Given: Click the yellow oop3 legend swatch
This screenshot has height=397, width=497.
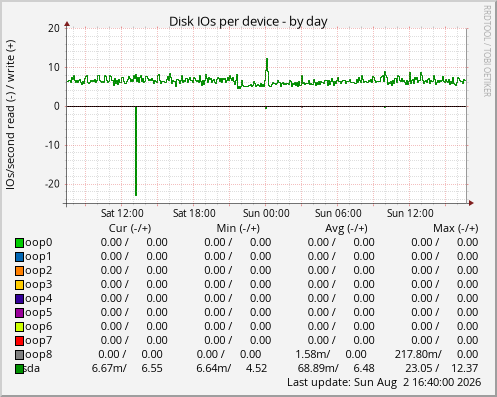Looking at the screenshot, I should (19, 285).
